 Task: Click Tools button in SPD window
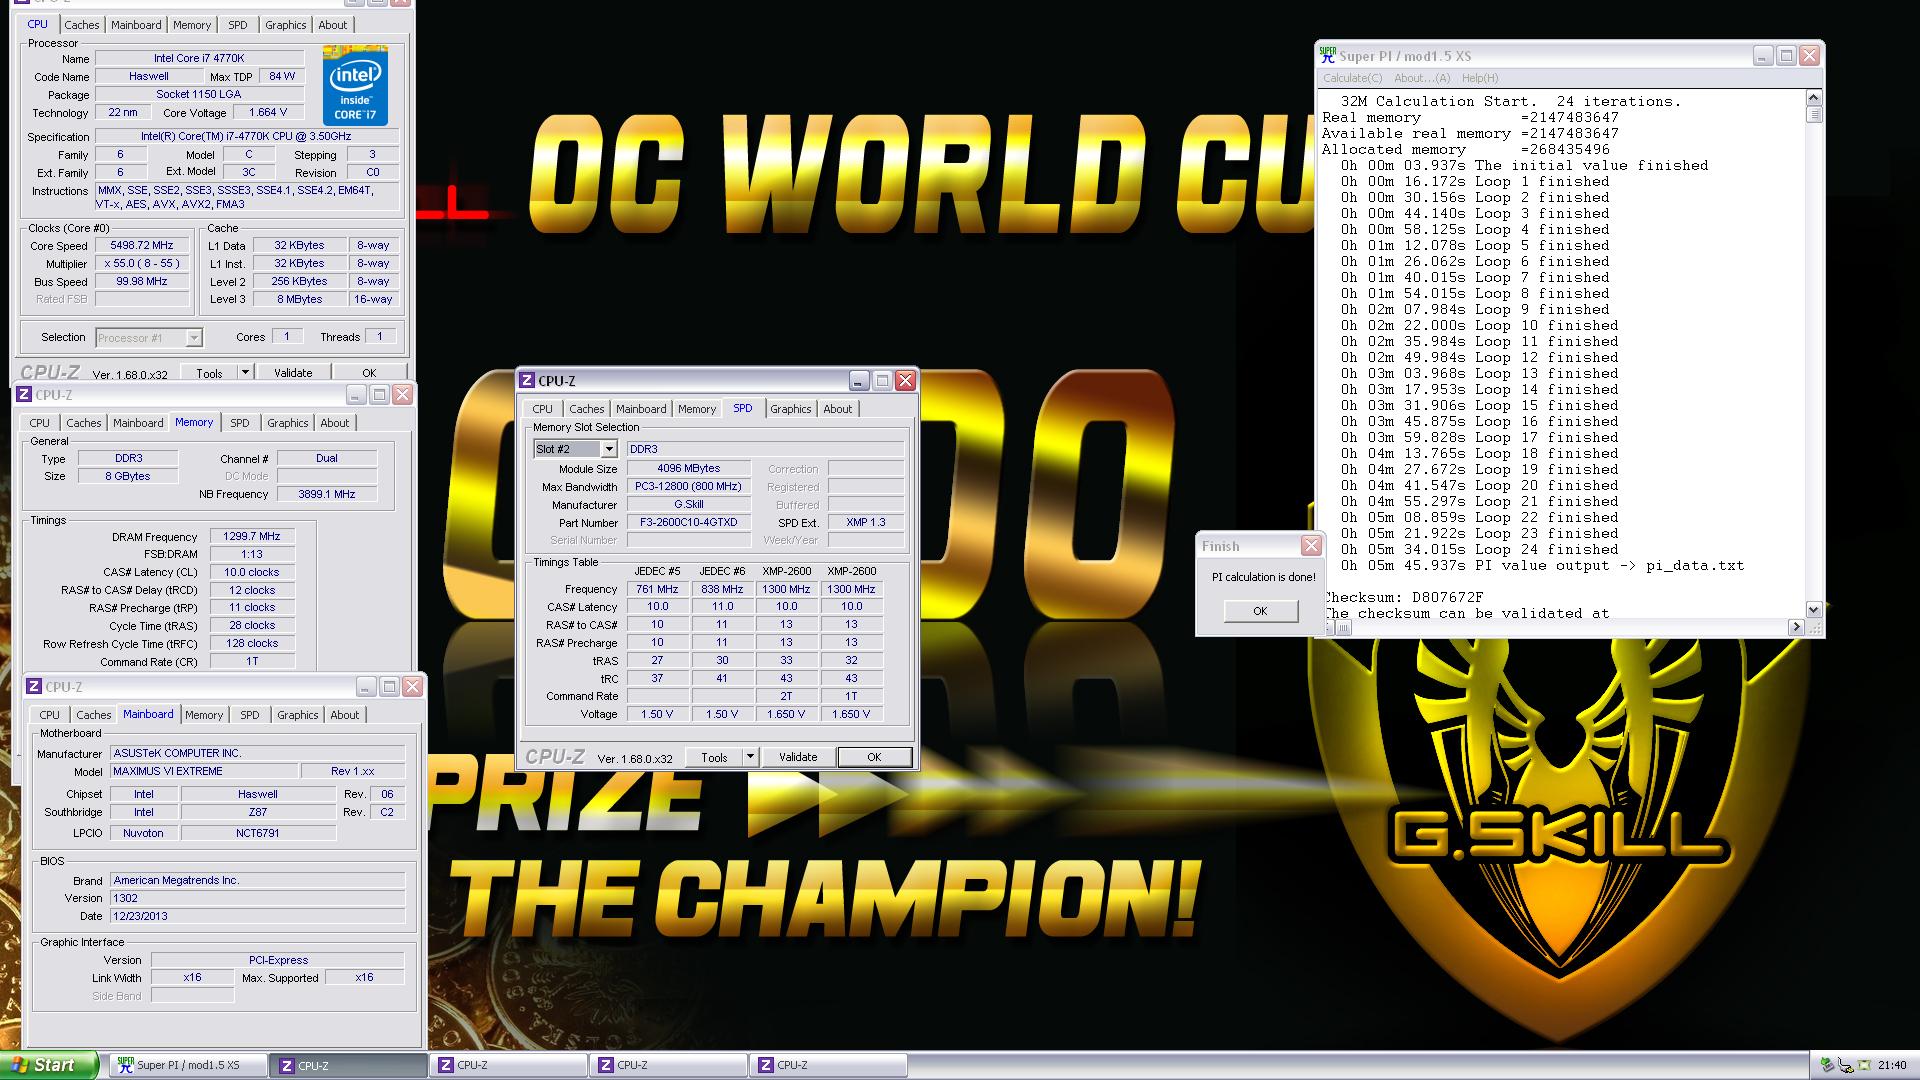(714, 757)
